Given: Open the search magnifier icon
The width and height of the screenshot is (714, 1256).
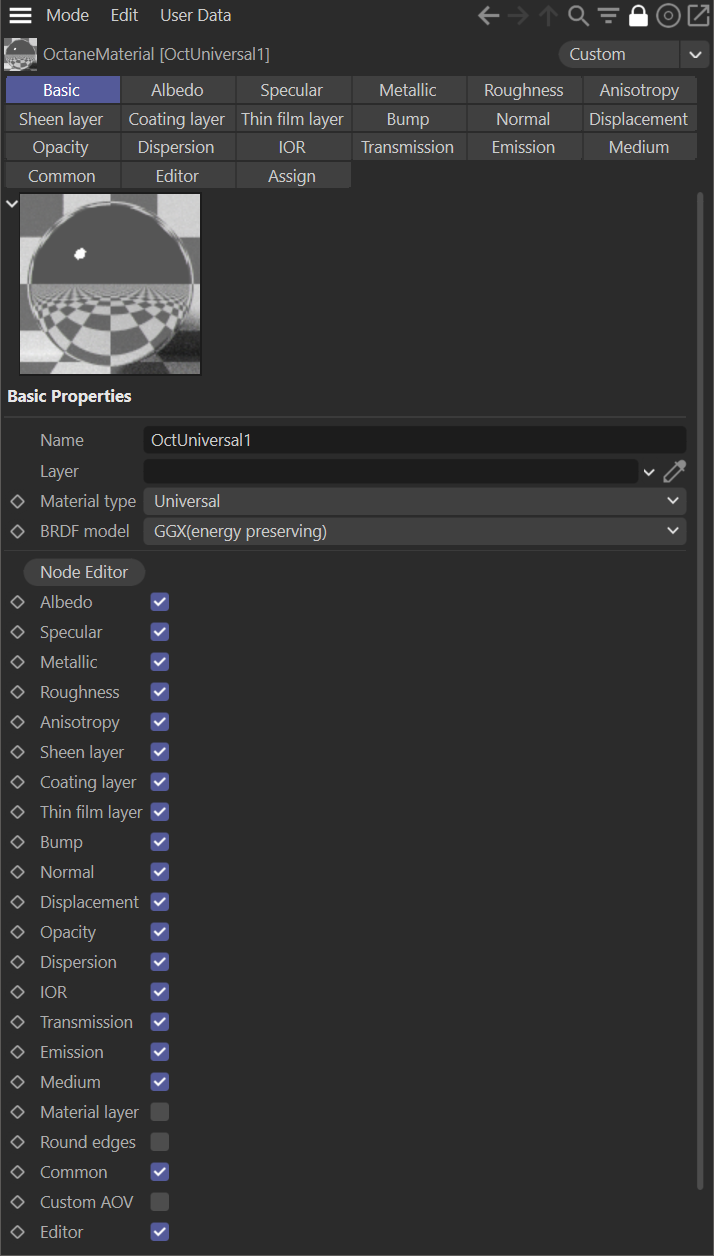Looking at the screenshot, I should pyautogui.click(x=578, y=16).
